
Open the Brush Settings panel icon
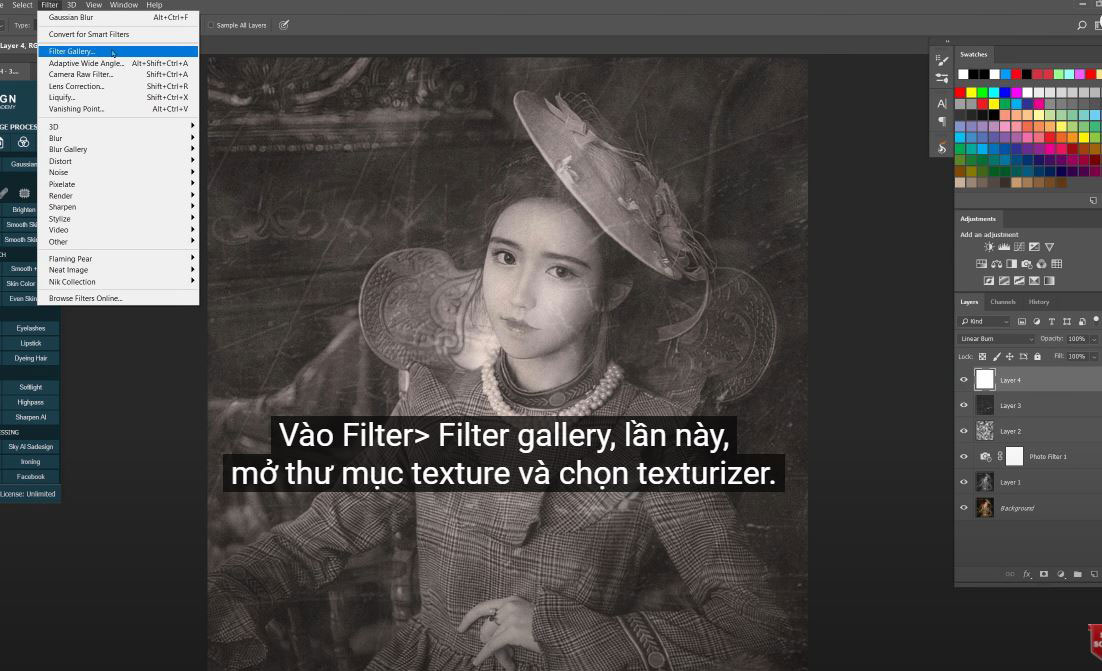942,61
